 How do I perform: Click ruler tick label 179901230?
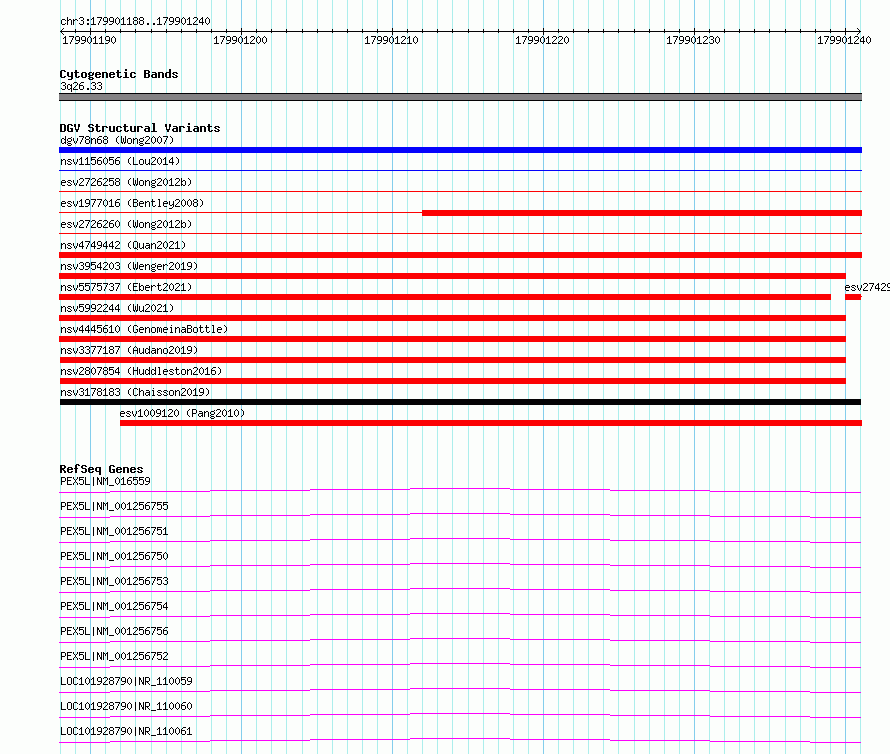693,40
